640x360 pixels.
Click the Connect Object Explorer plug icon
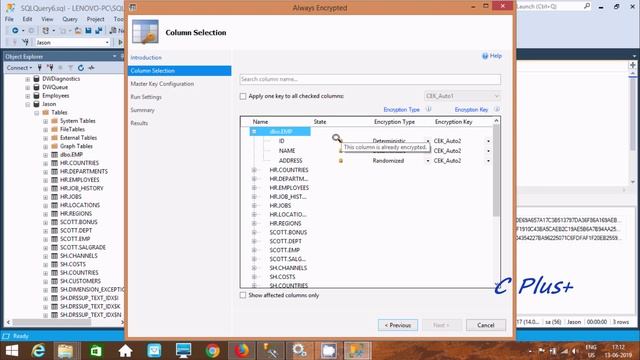(40, 68)
